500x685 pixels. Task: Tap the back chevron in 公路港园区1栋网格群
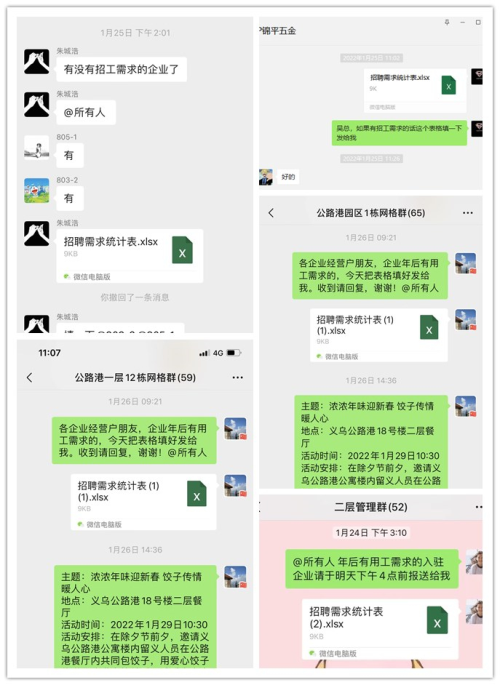coord(271,213)
